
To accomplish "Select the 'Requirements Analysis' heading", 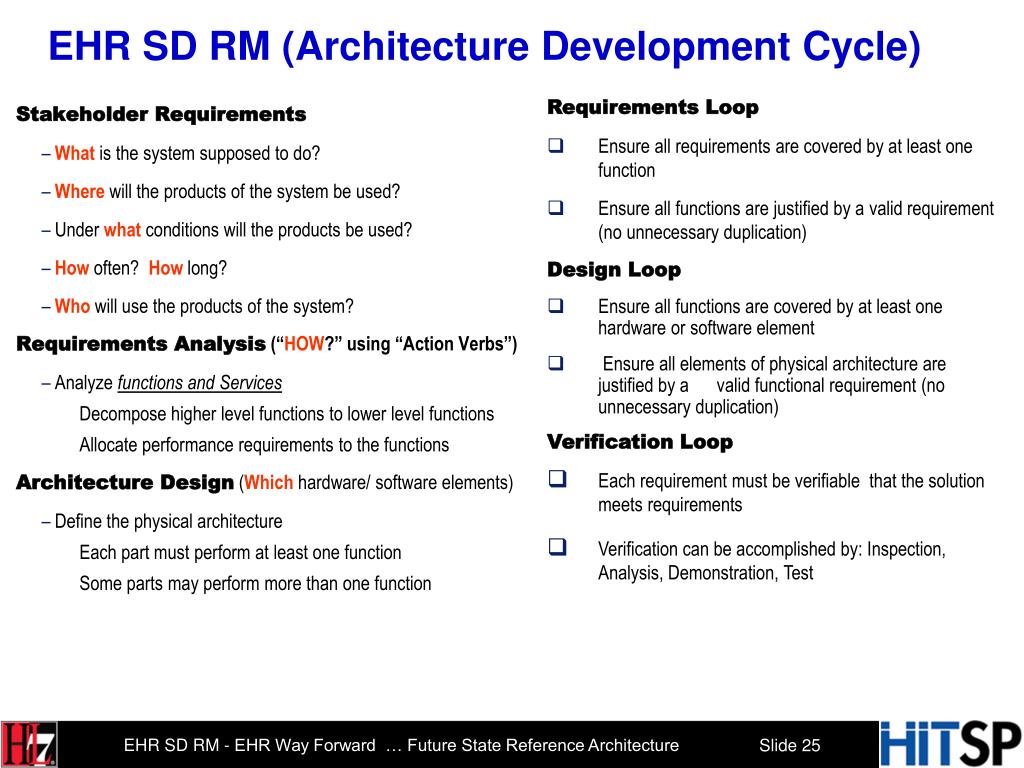I will 141,344.
